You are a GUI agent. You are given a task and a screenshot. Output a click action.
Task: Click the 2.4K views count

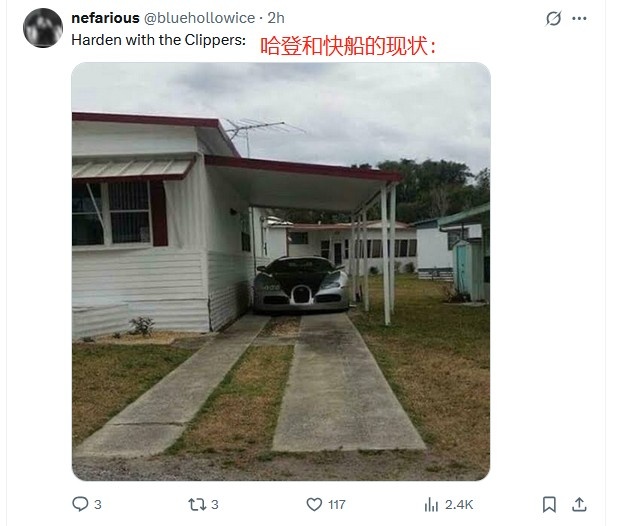(x=459, y=505)
